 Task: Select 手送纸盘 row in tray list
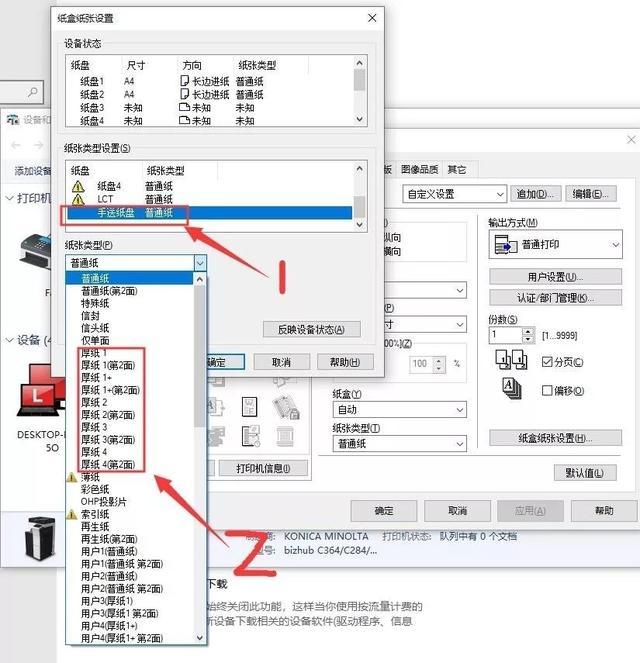point(209,213)
